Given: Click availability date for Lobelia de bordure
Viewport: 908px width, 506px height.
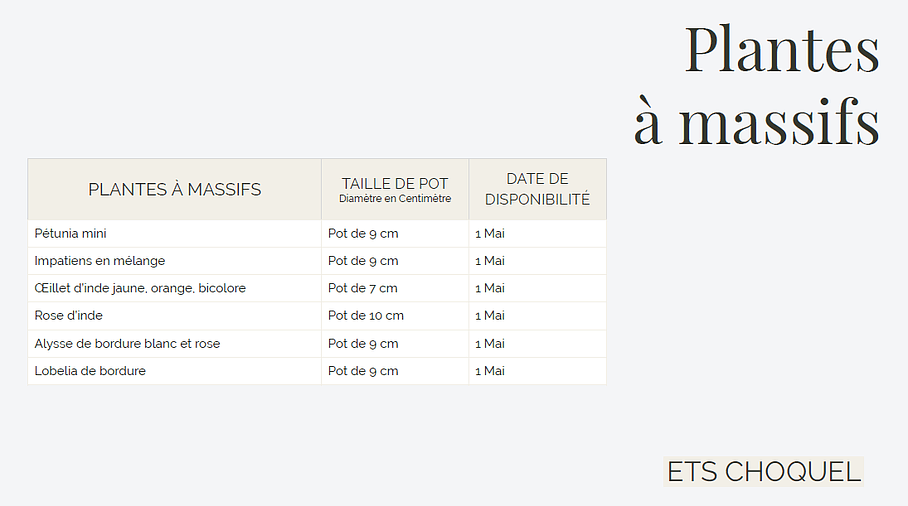Looking at the screenshot, I should (490, 371).
